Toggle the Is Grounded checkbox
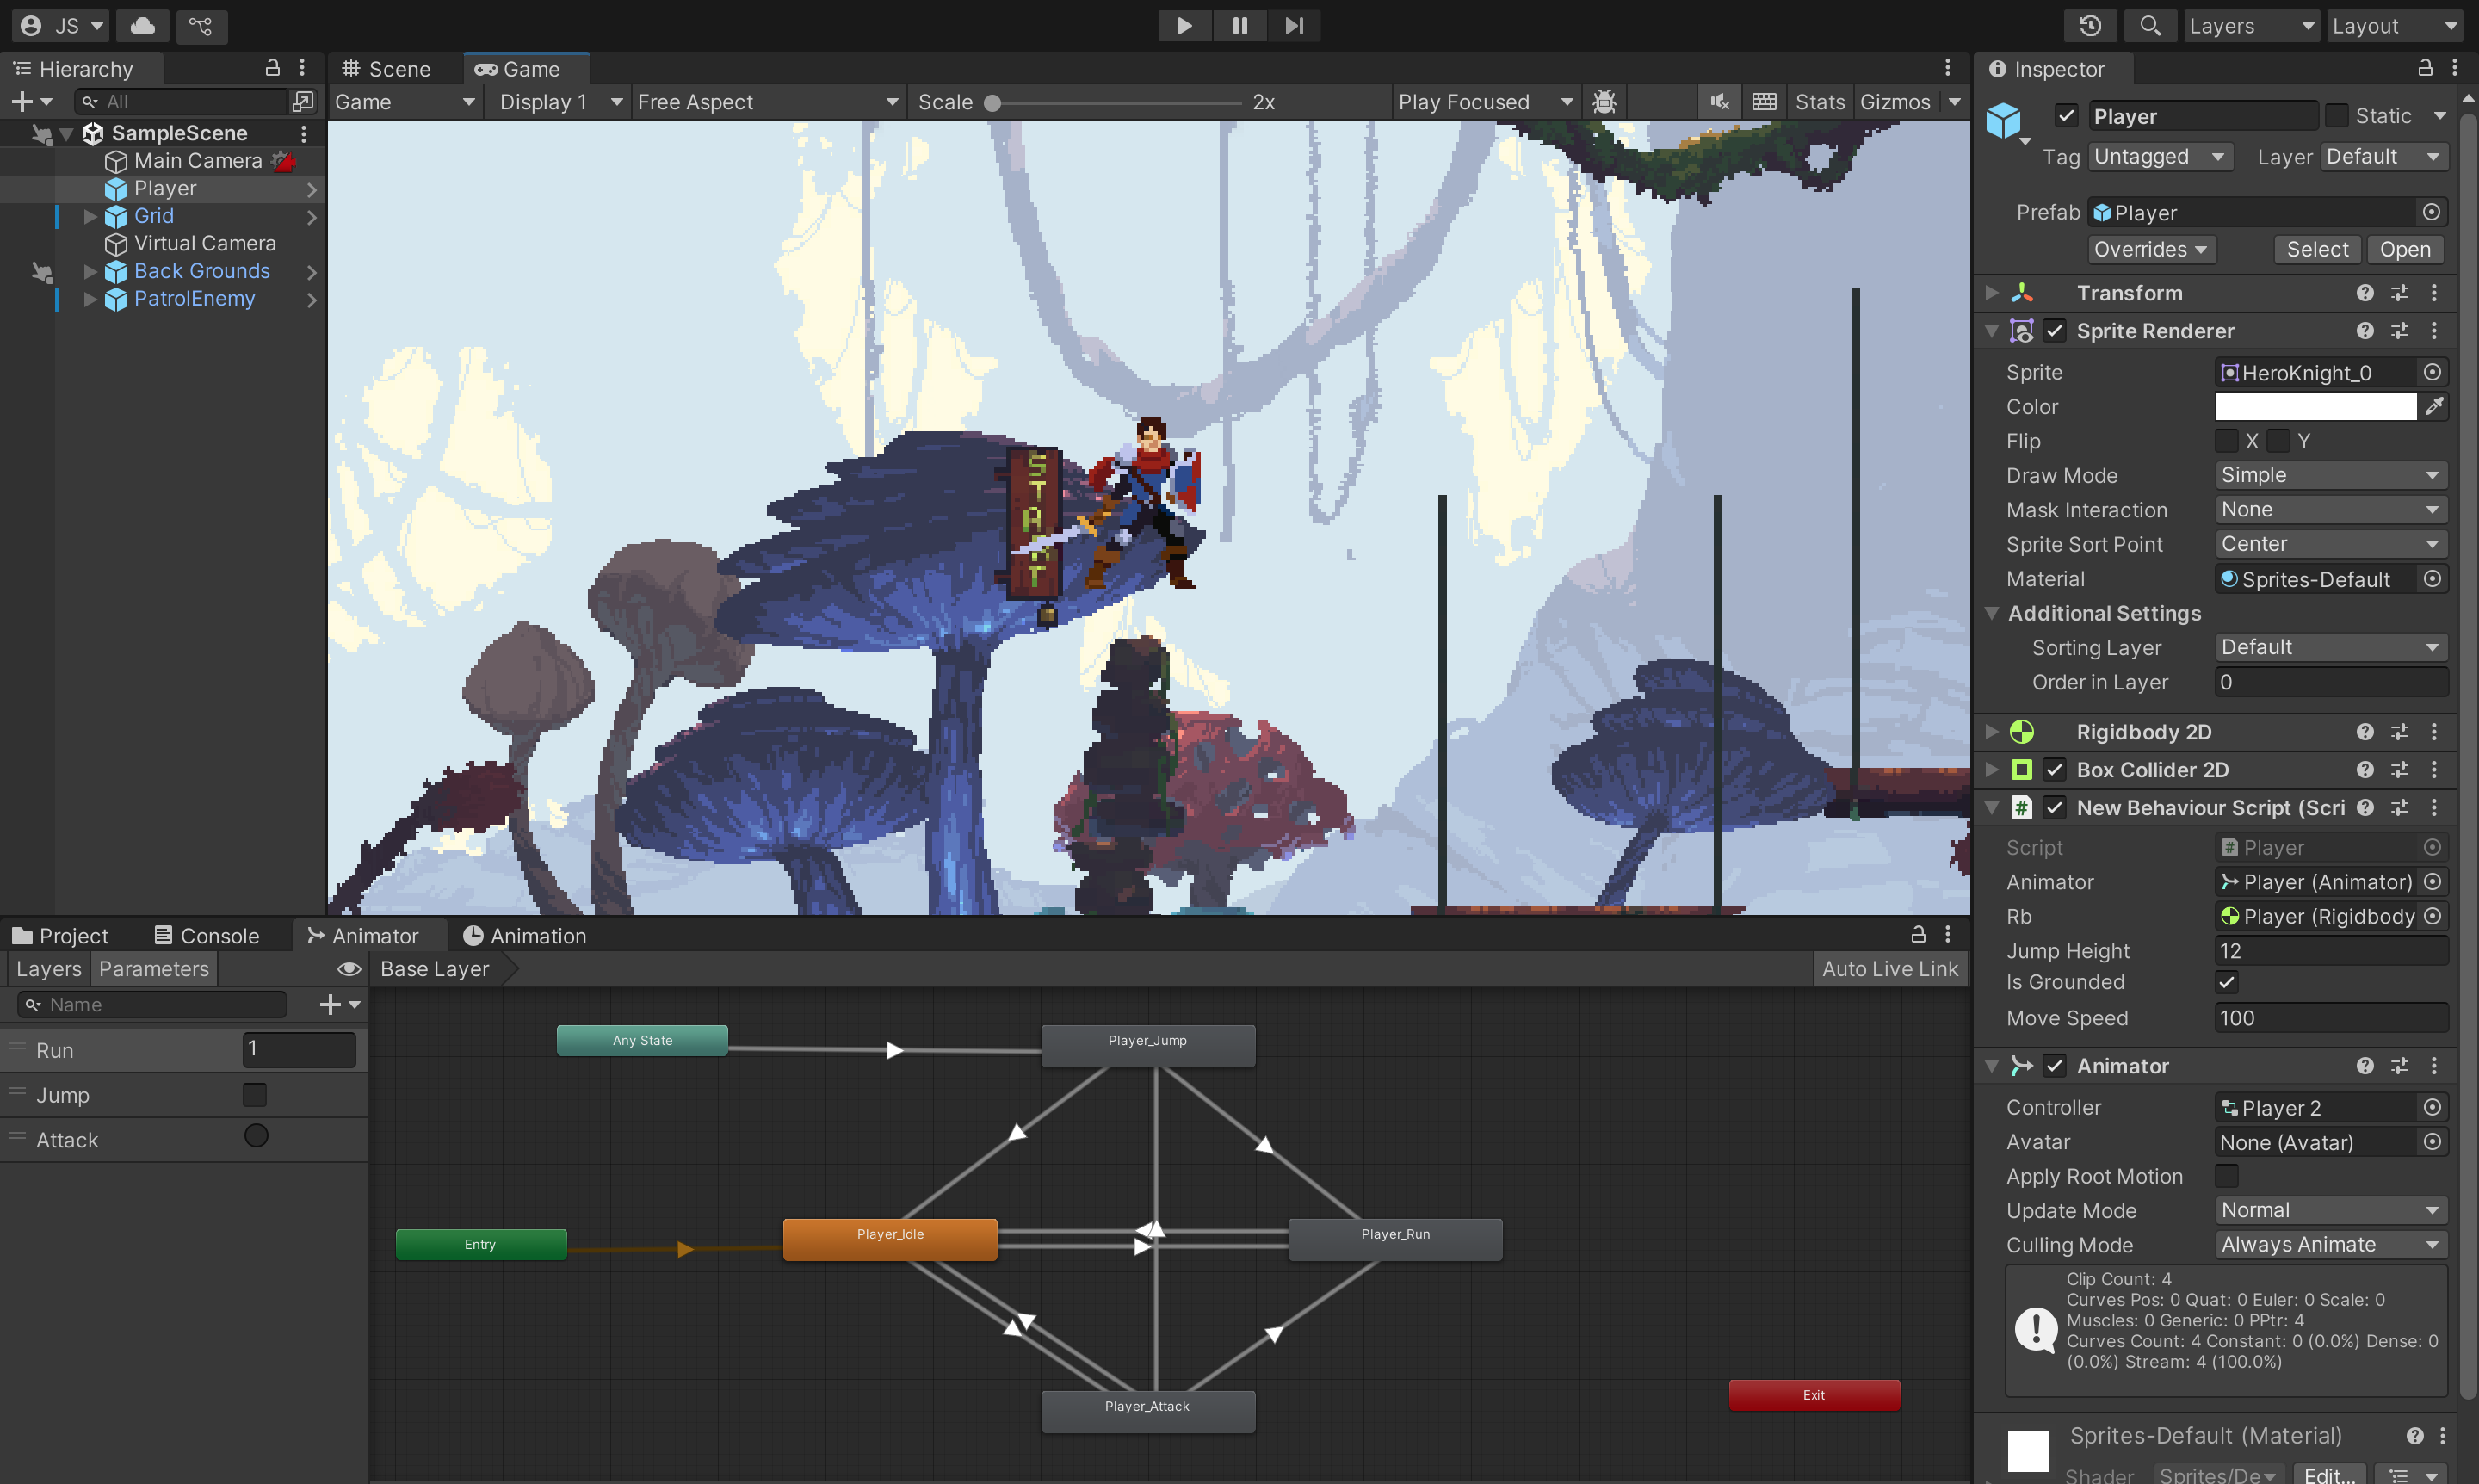The height and width of the screenshot is (1484, 2479). click(x=2226, y=982)
